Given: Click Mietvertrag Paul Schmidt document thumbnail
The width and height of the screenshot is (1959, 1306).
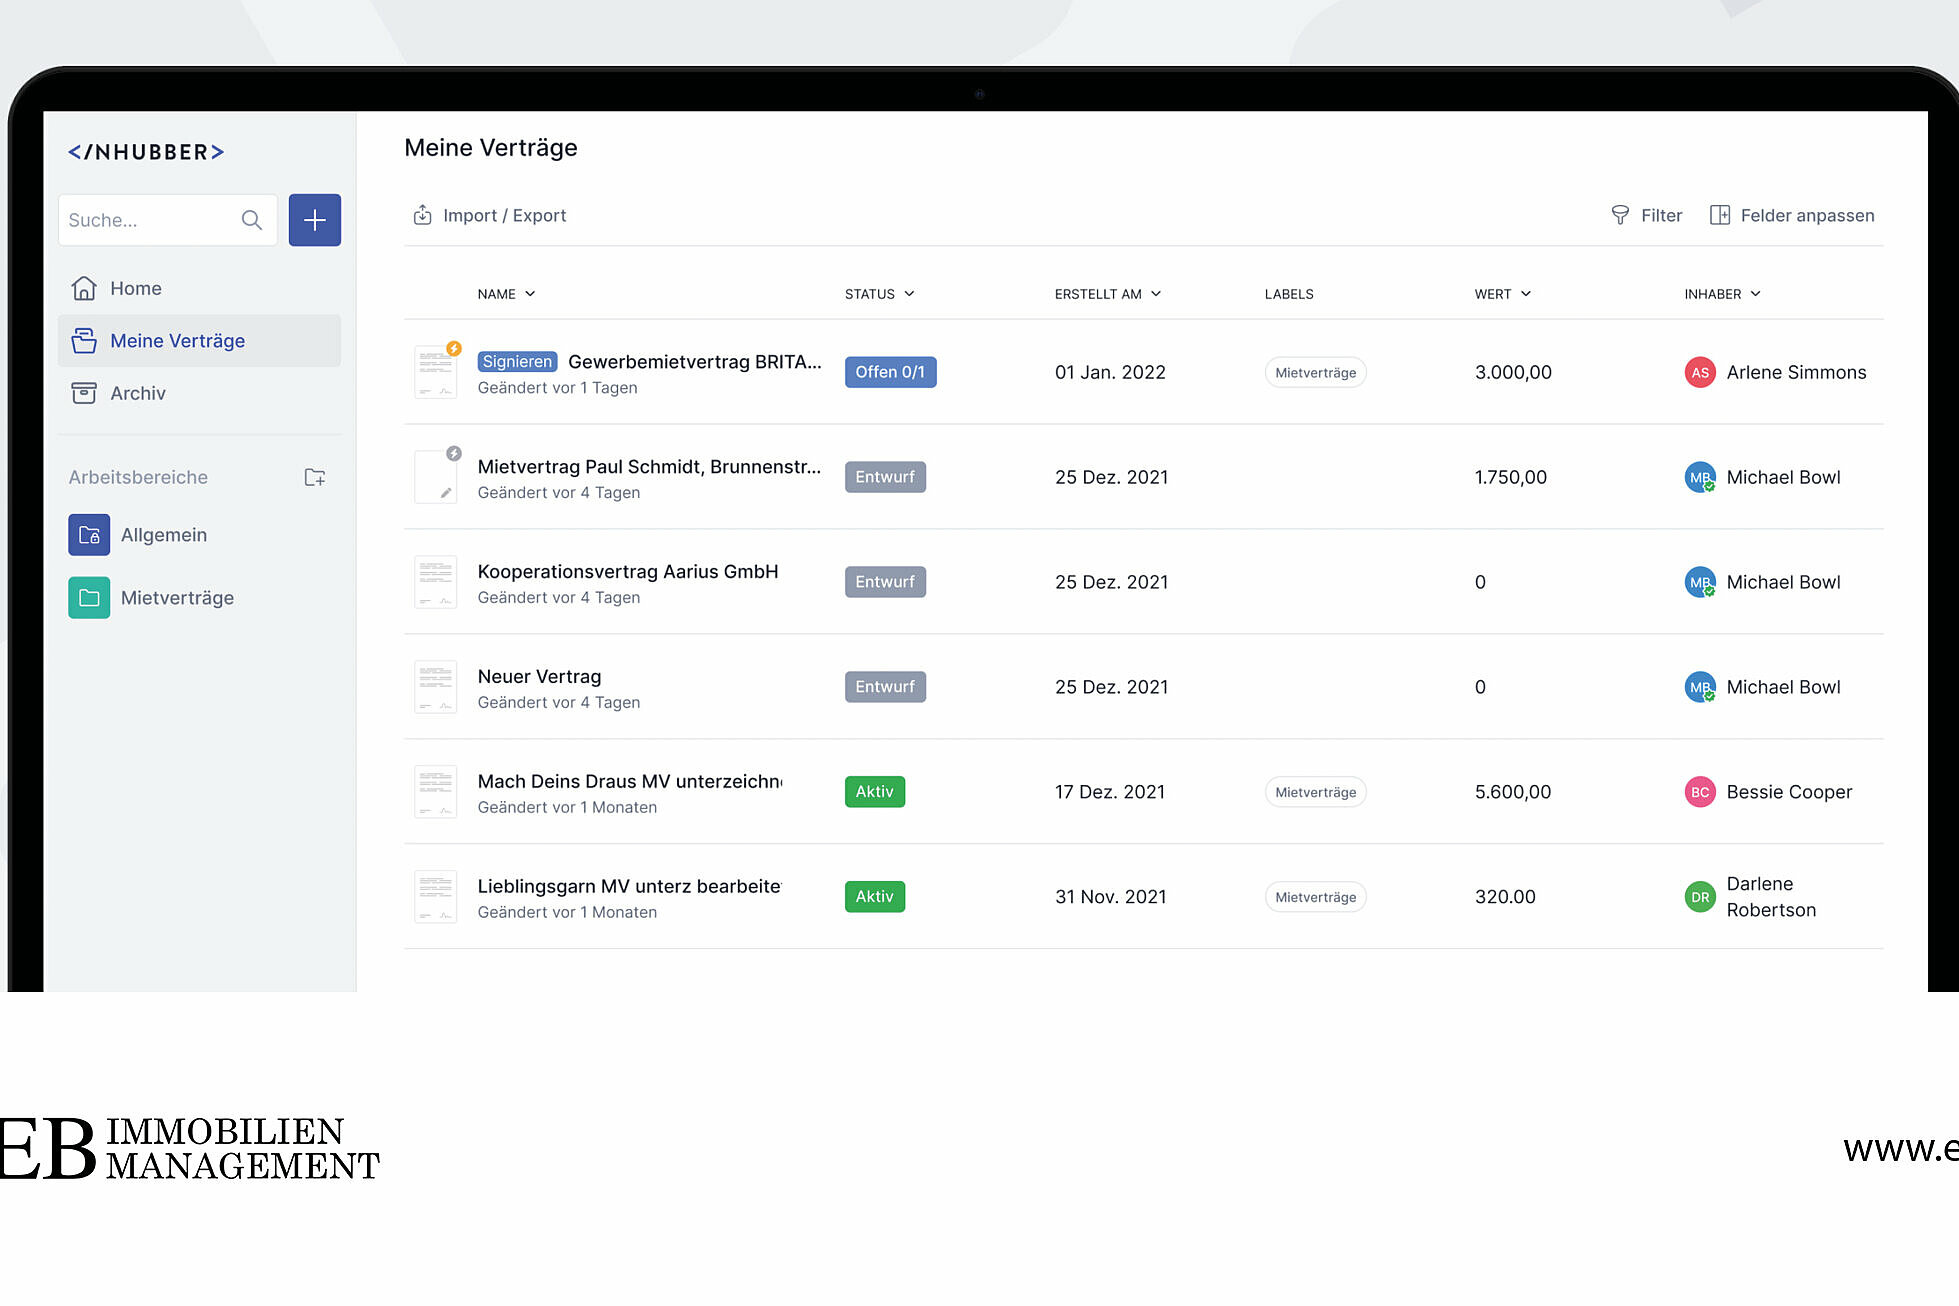Looking at the screenshot, I should point(436,477).
